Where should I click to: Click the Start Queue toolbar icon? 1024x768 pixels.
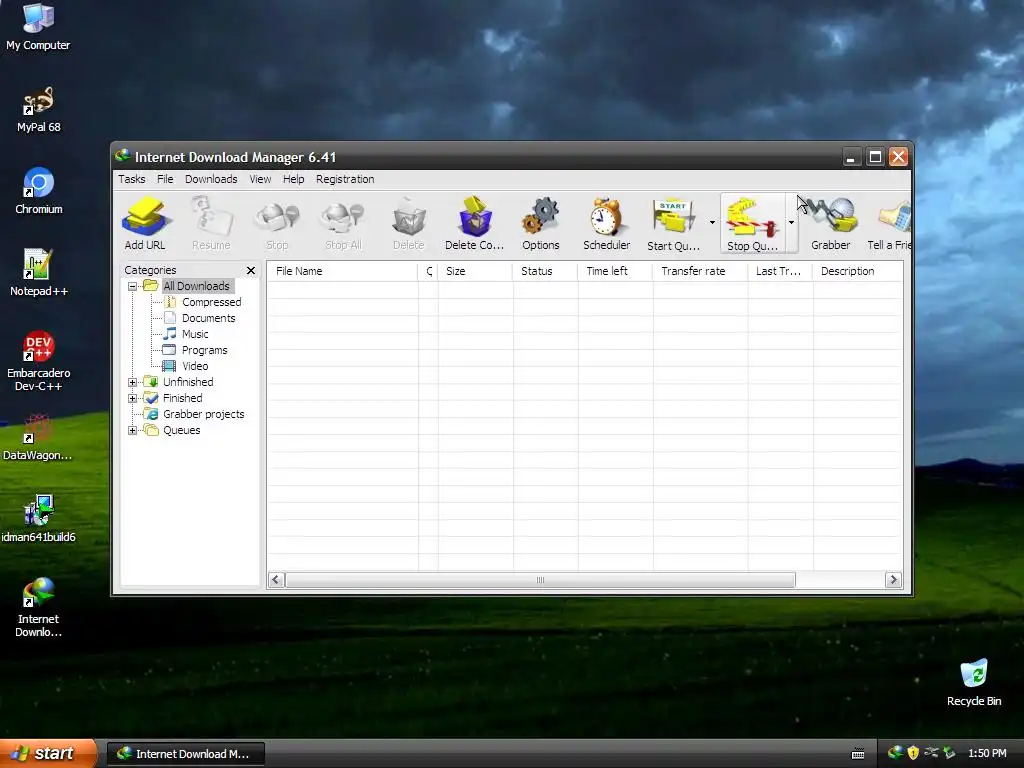click(673, 224)
